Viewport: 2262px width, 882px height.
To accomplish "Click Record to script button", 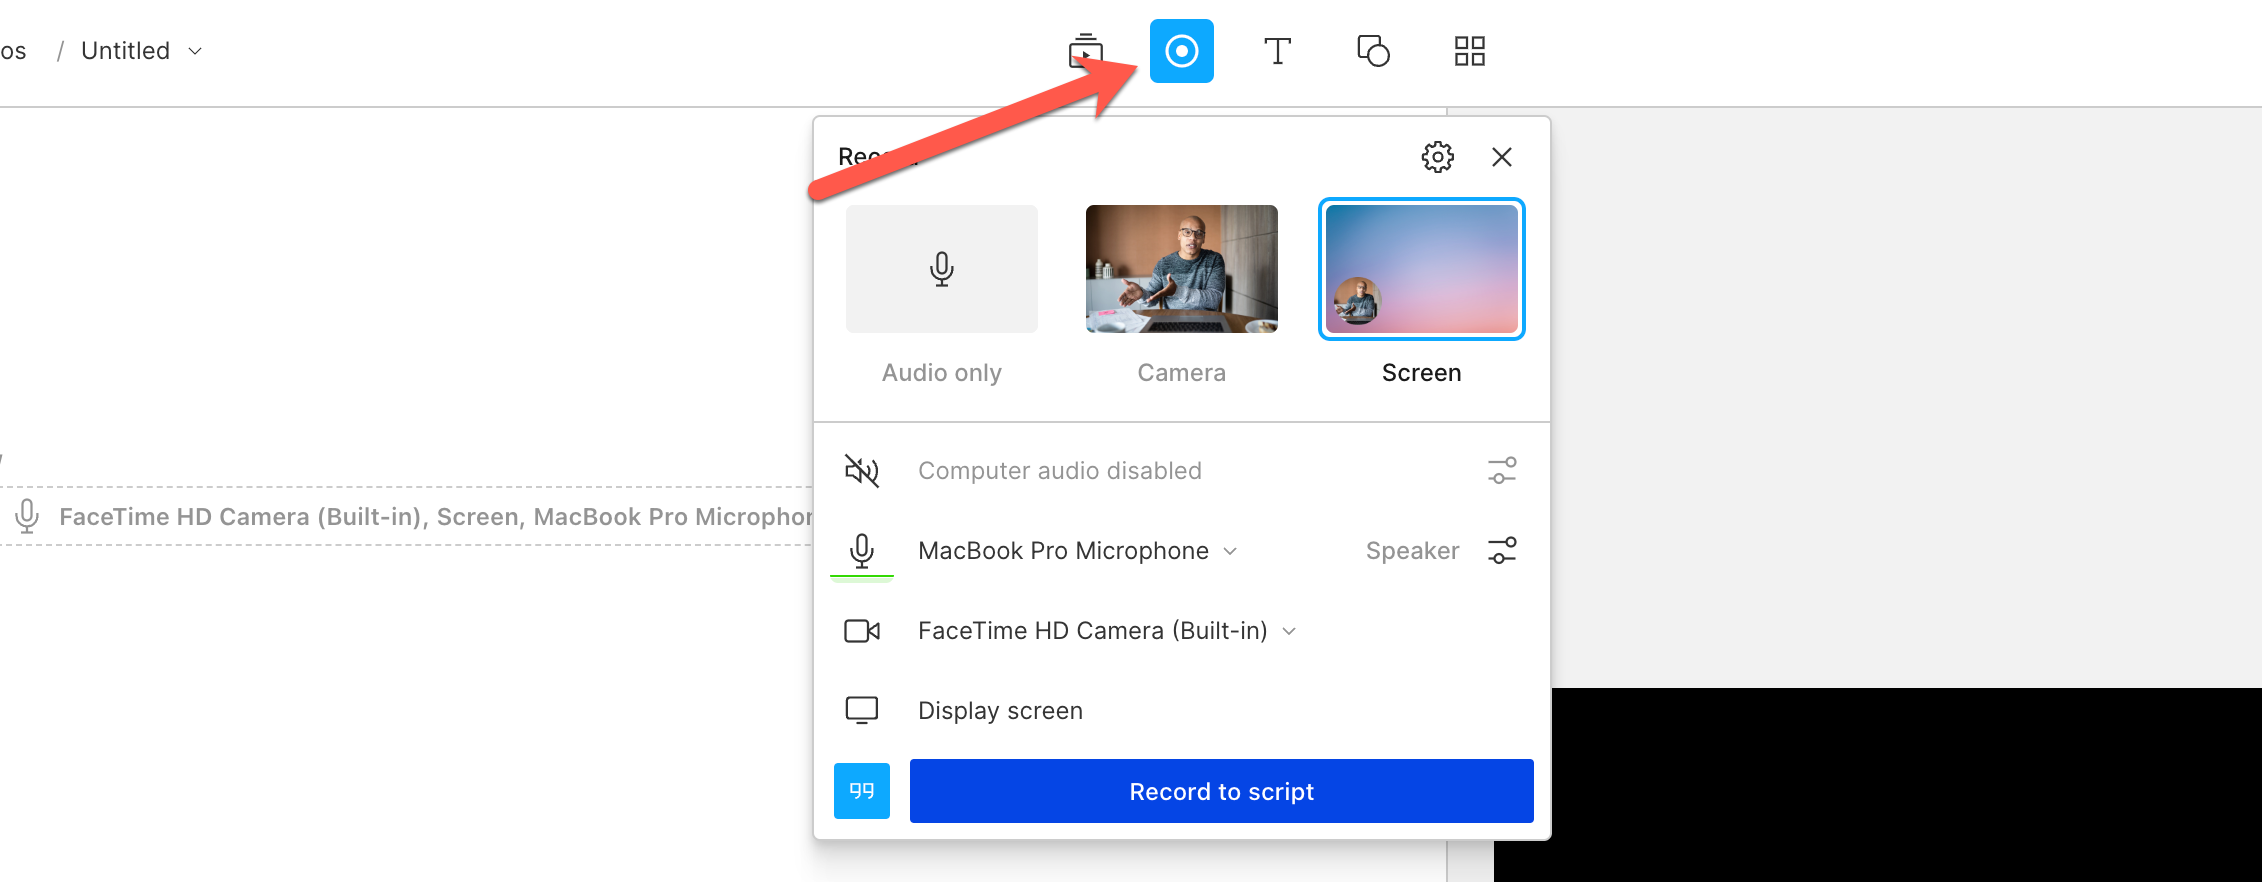I will [1221, 791].
